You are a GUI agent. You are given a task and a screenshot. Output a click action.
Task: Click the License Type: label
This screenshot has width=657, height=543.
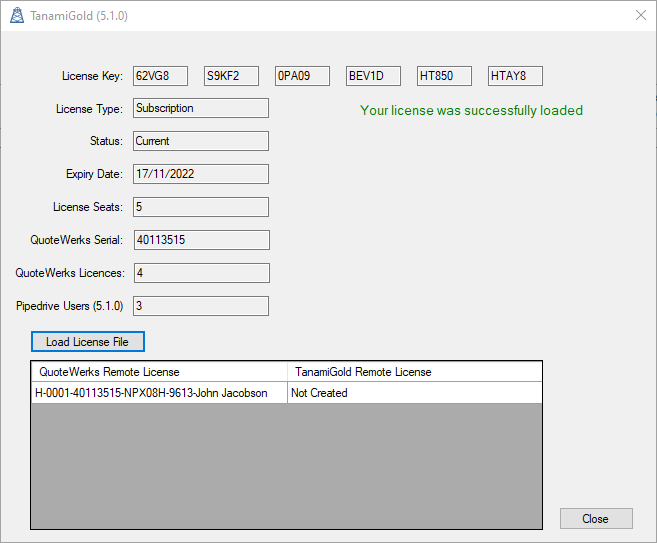[x=90, y=109]
